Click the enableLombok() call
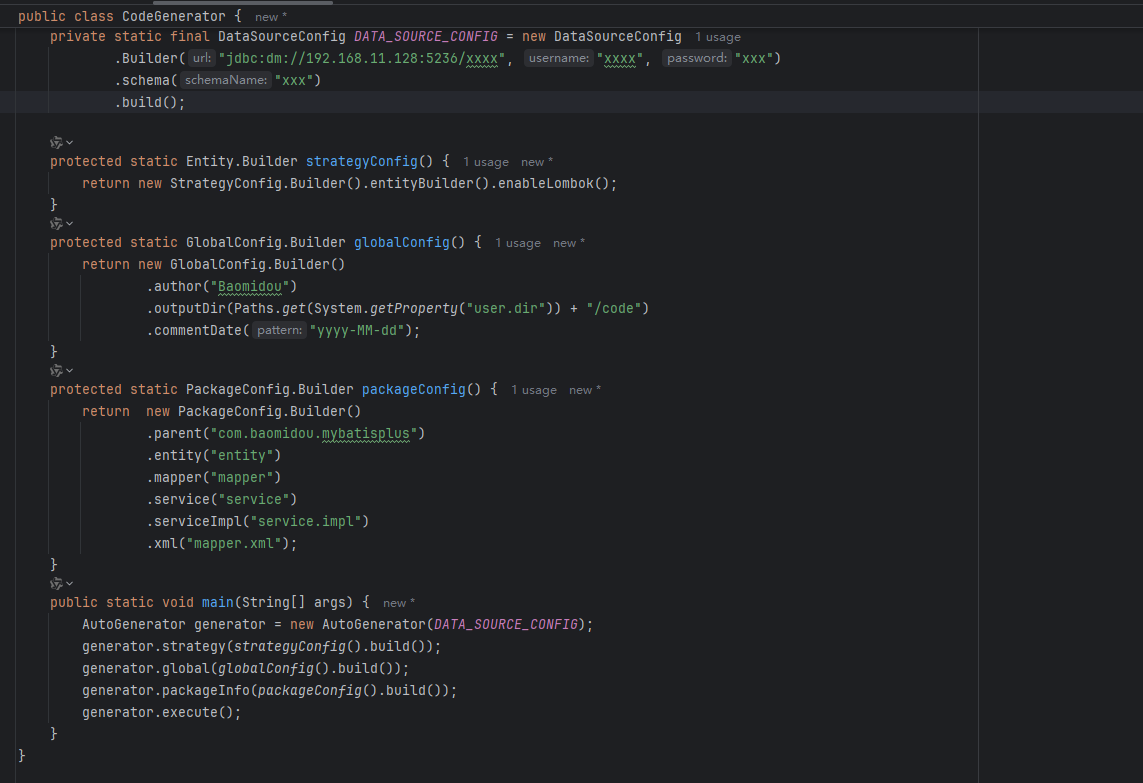Screen dimensions: 1143x783 click(x=553, y=183)
